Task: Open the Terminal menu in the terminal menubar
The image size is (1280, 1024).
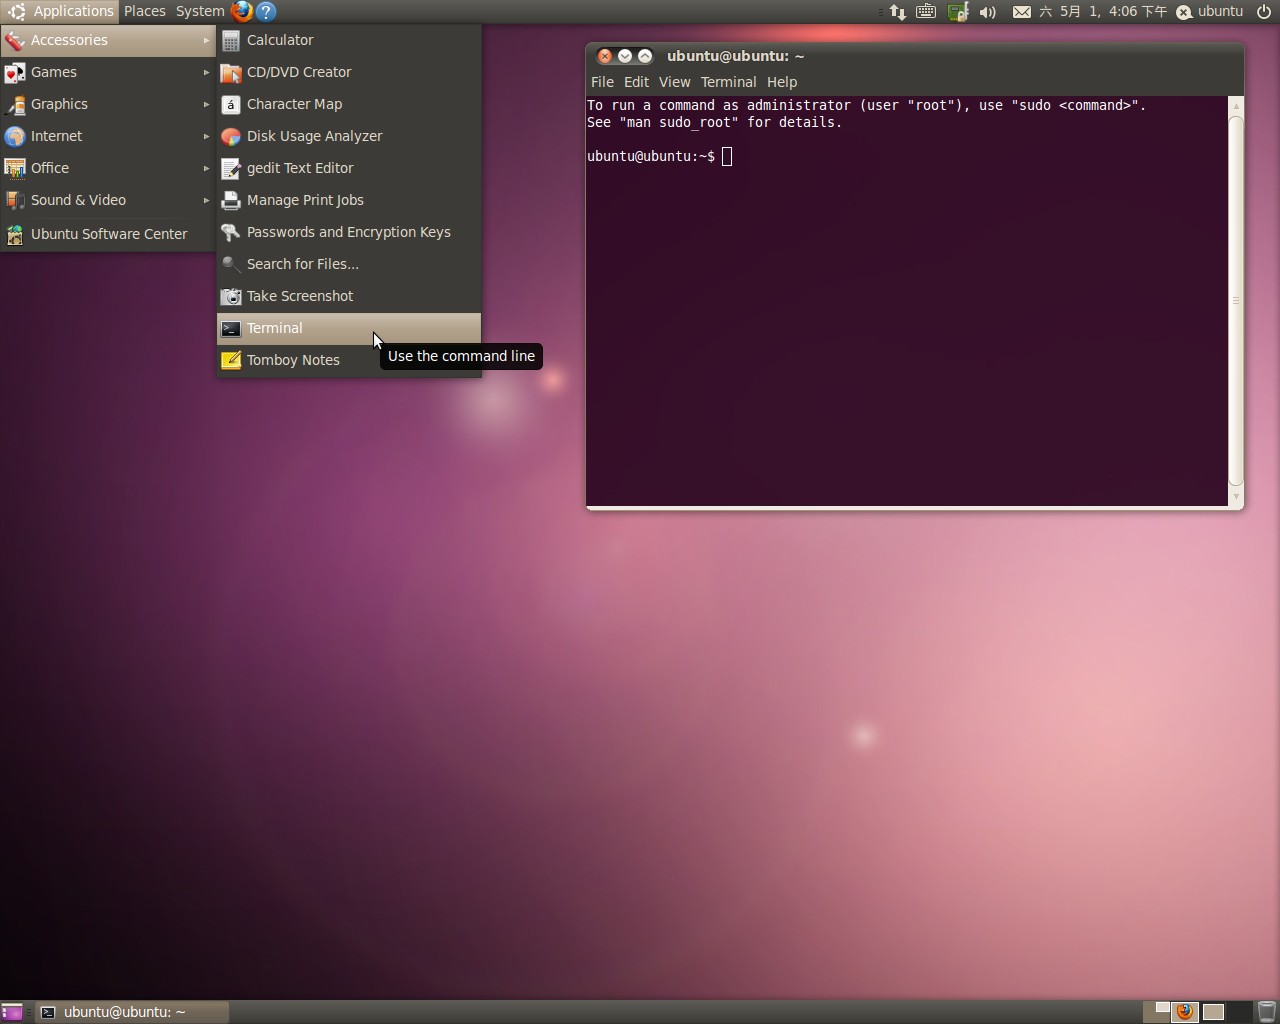Action: (x=728, y=82)
